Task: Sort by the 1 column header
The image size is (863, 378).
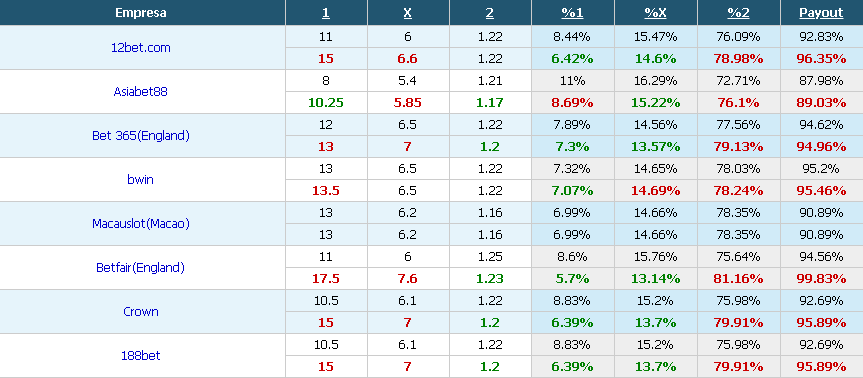Action: [326, 13]
